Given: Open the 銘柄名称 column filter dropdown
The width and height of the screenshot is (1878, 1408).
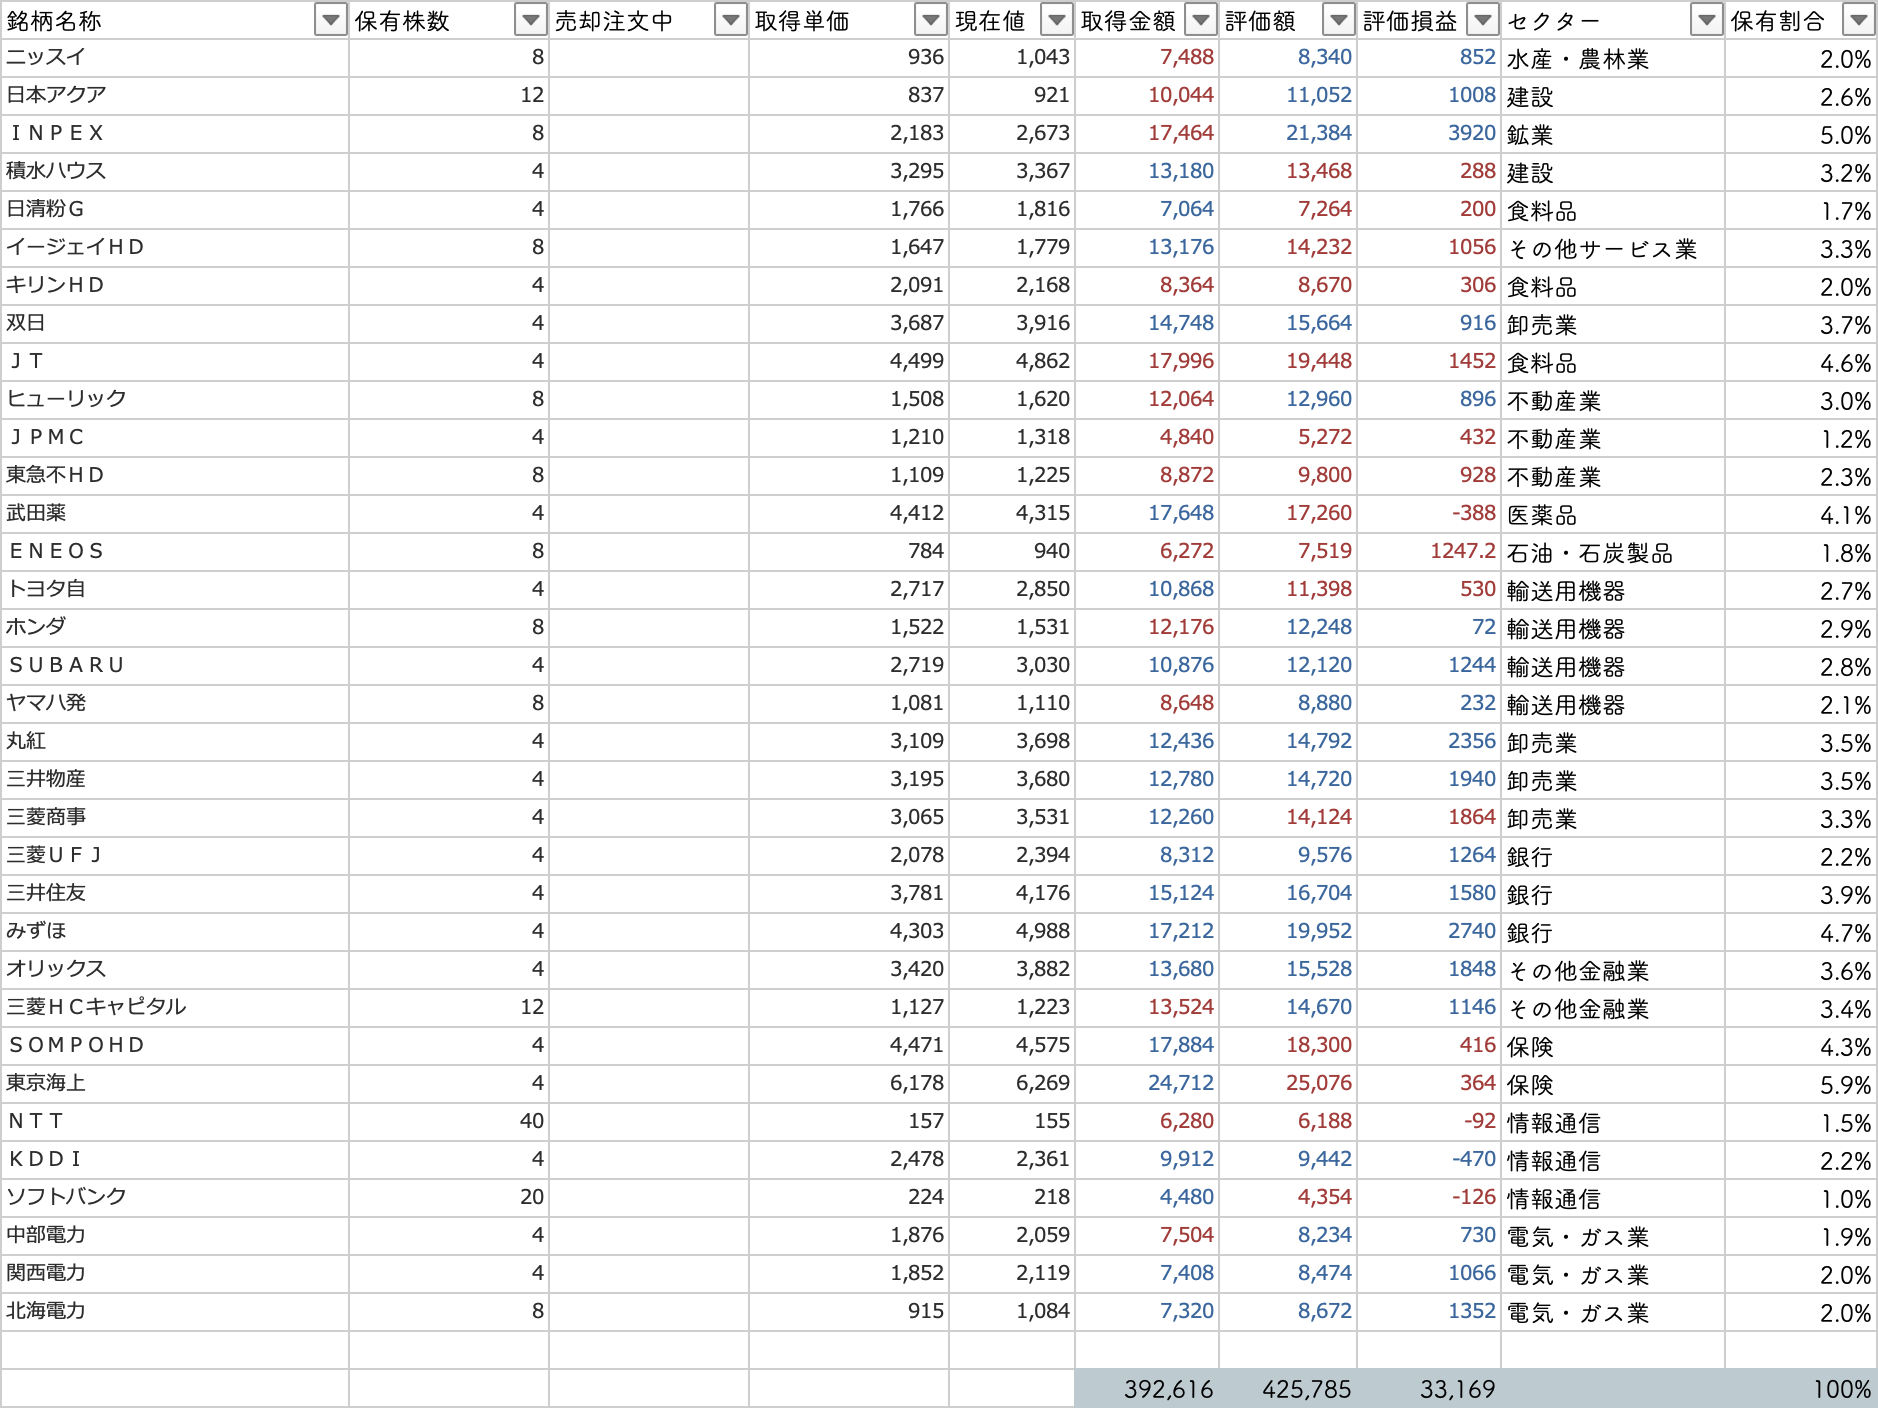Looking at the screenshot, I should [330, 20].
